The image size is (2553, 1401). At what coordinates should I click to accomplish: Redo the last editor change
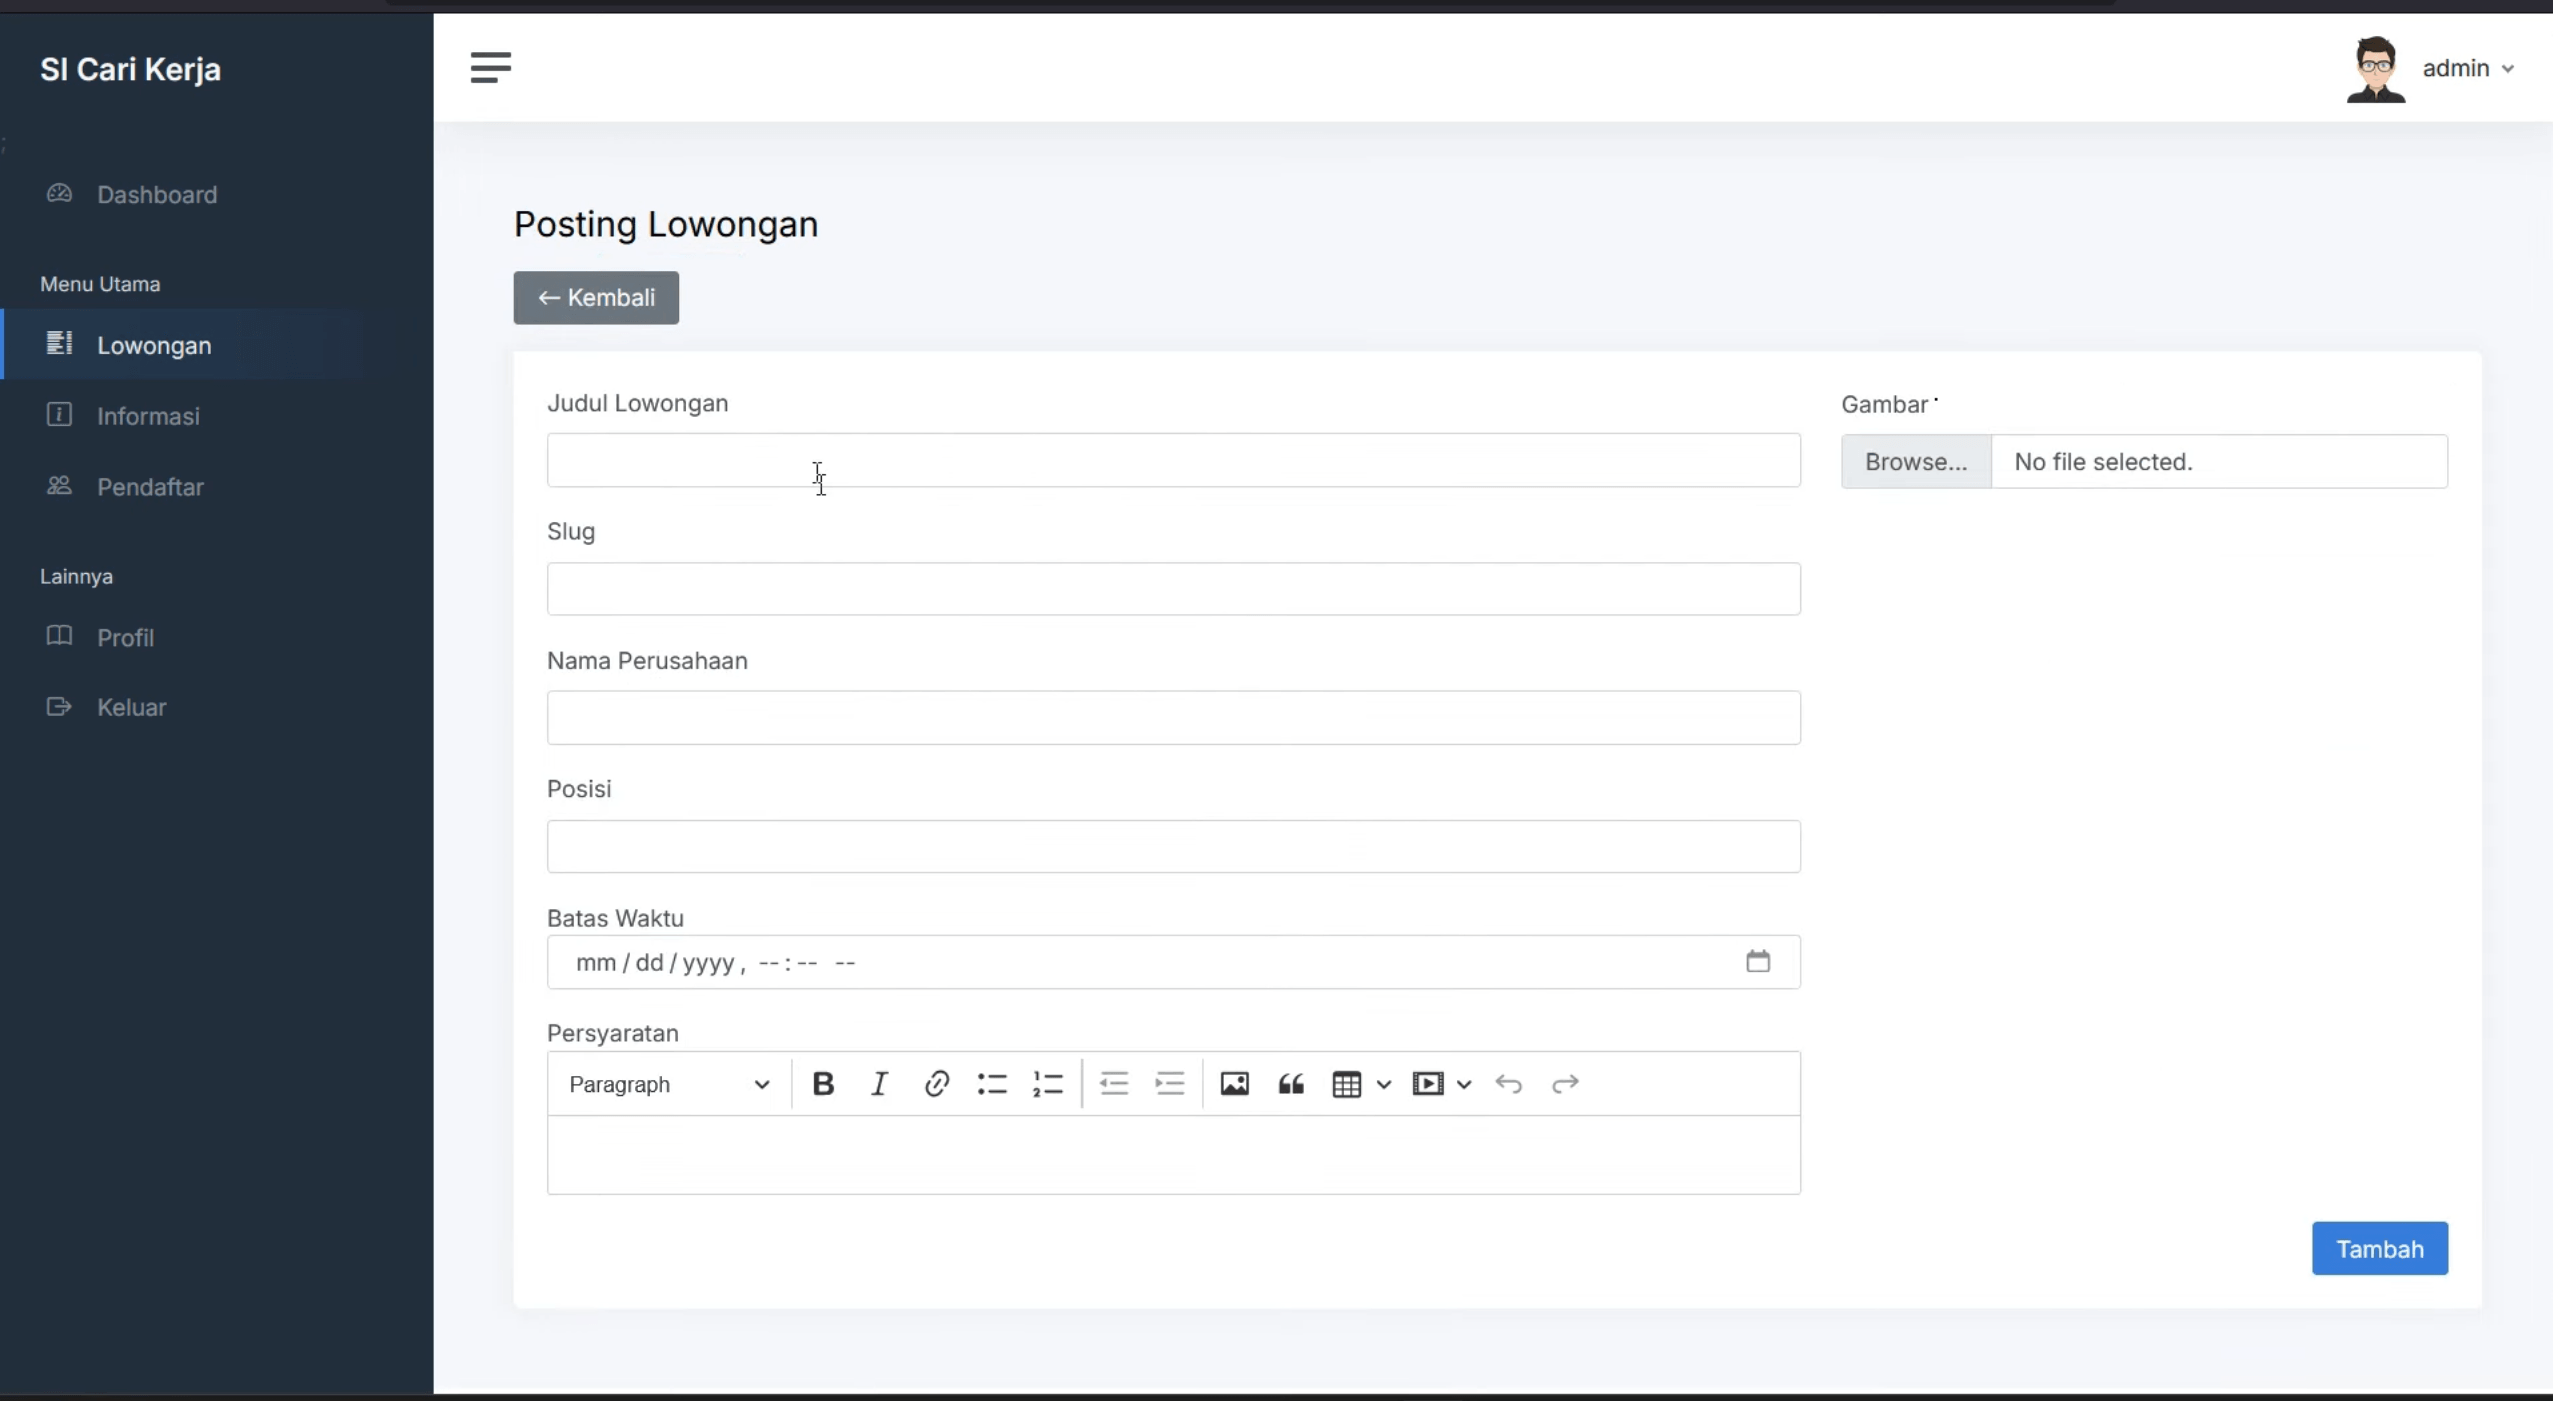[x=1565, y=1084]
